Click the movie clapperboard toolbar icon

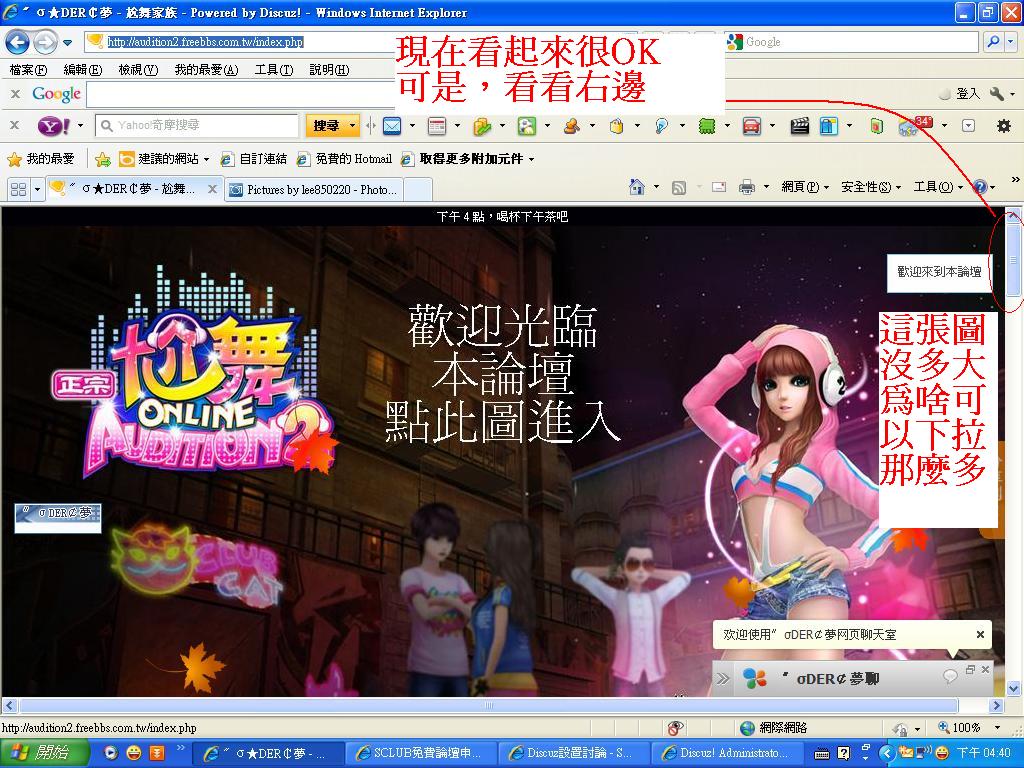coord(799,125)
